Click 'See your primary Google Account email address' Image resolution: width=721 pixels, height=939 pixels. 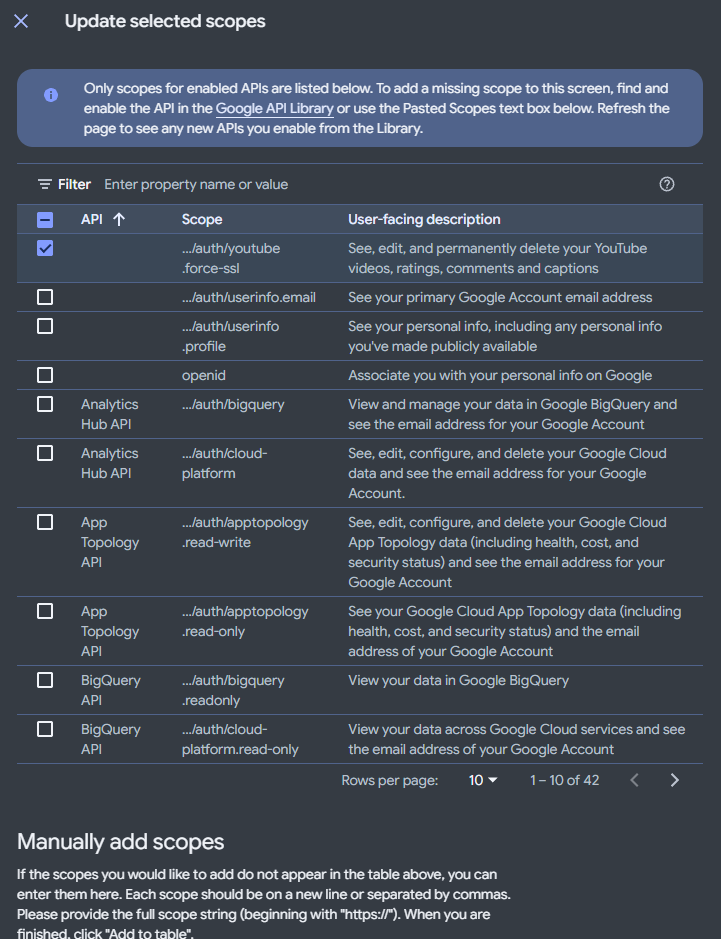500,298
